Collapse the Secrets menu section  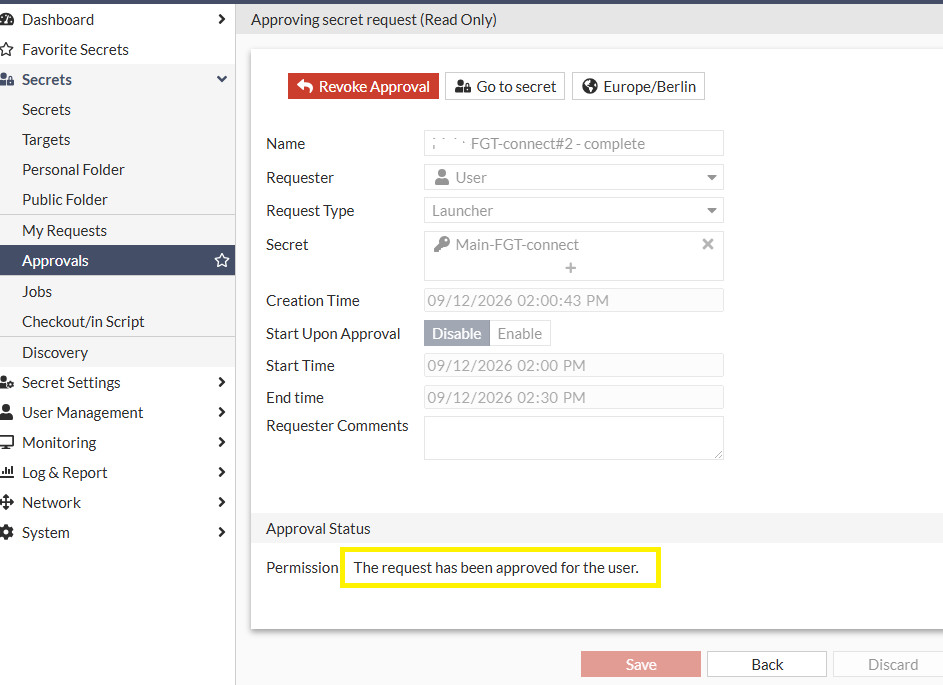[x=222, y=79]
